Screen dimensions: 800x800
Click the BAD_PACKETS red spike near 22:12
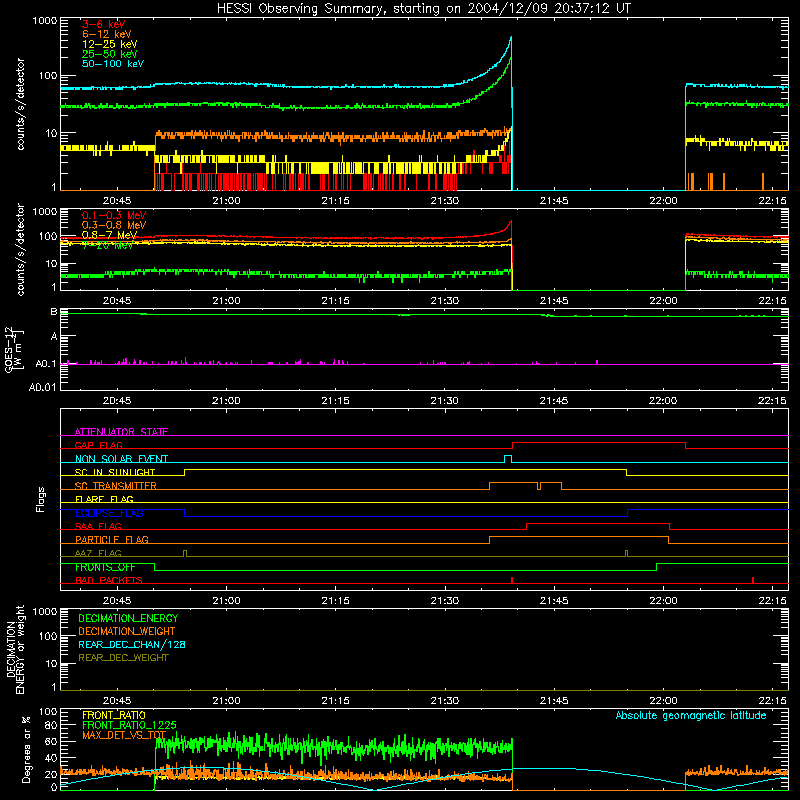[753, 580]
